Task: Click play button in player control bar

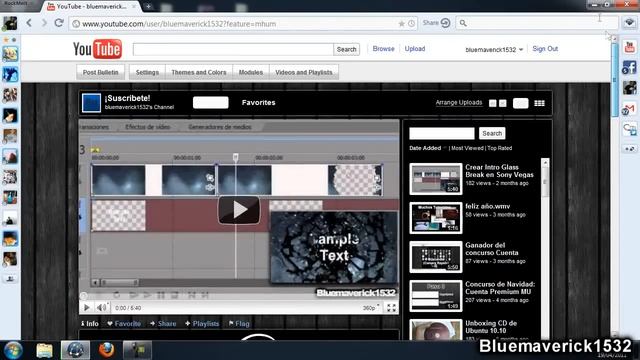Action: (87, 308)
